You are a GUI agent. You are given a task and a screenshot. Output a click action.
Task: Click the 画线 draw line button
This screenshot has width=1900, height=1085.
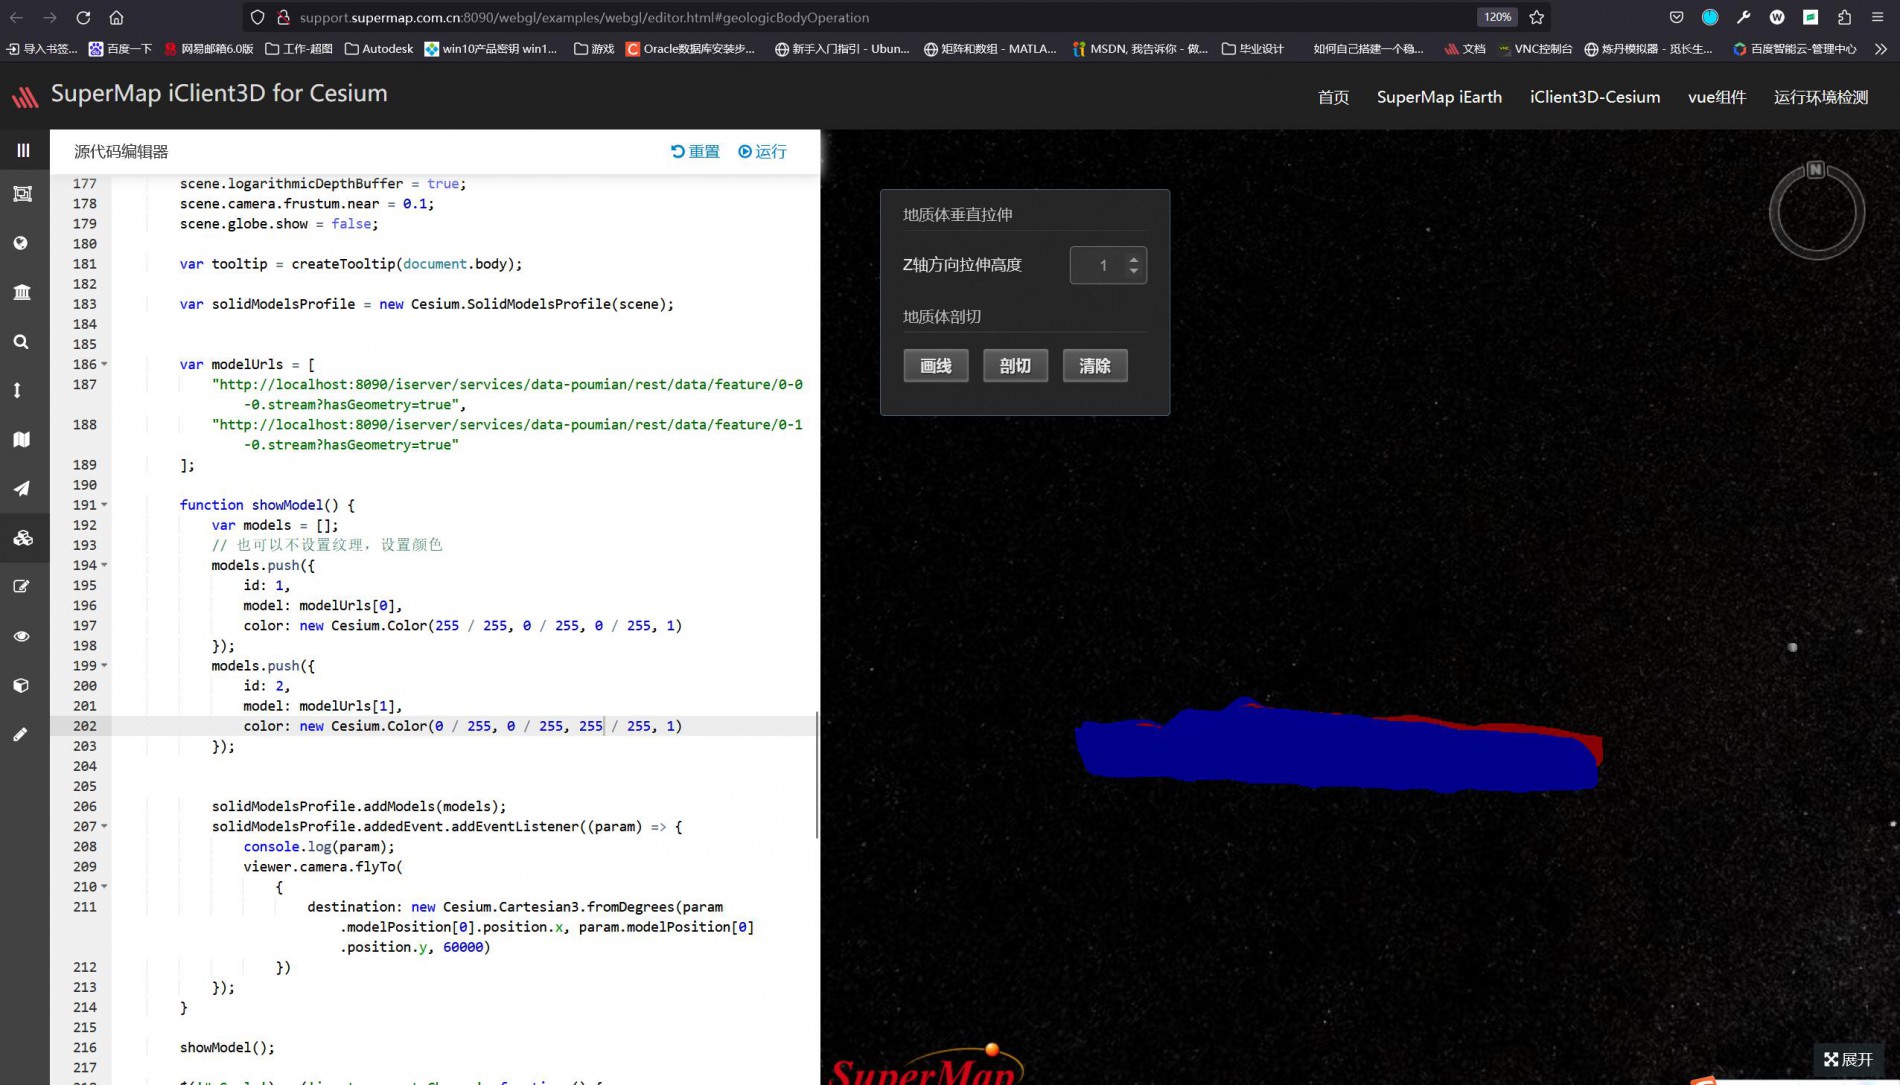(x=936, y=366)
